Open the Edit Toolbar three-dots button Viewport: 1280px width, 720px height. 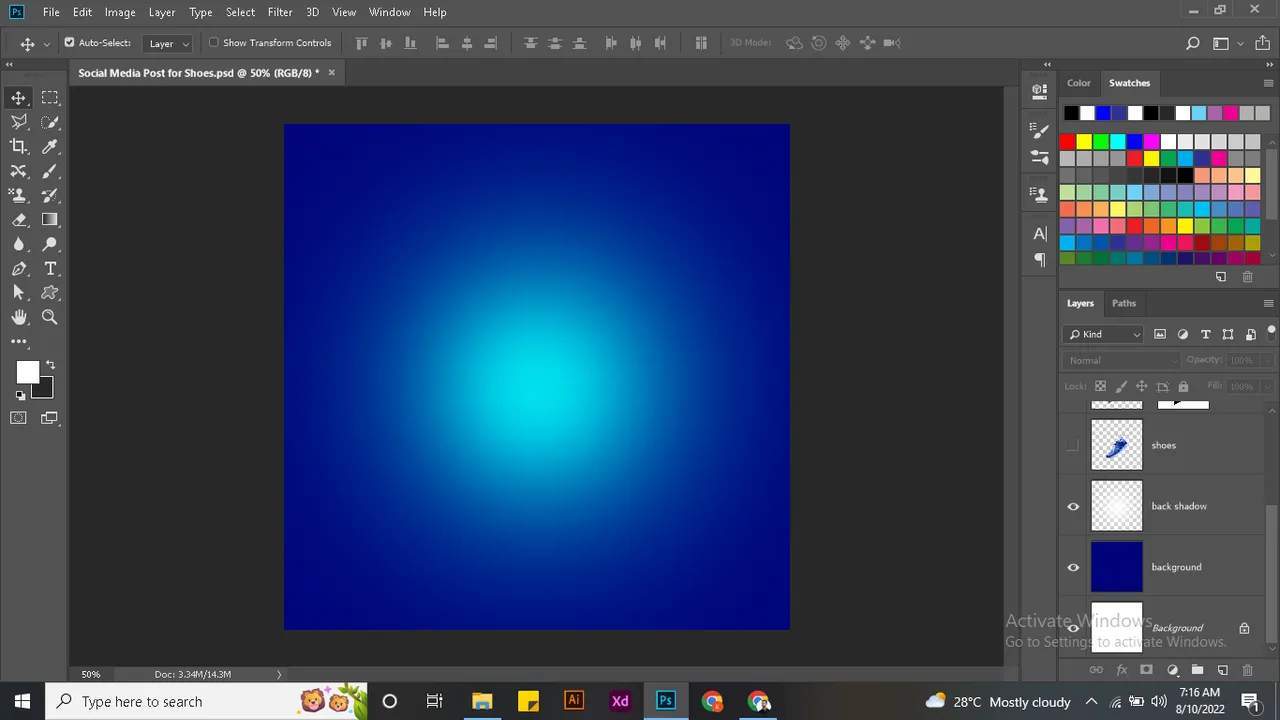[x=19, y=342]
